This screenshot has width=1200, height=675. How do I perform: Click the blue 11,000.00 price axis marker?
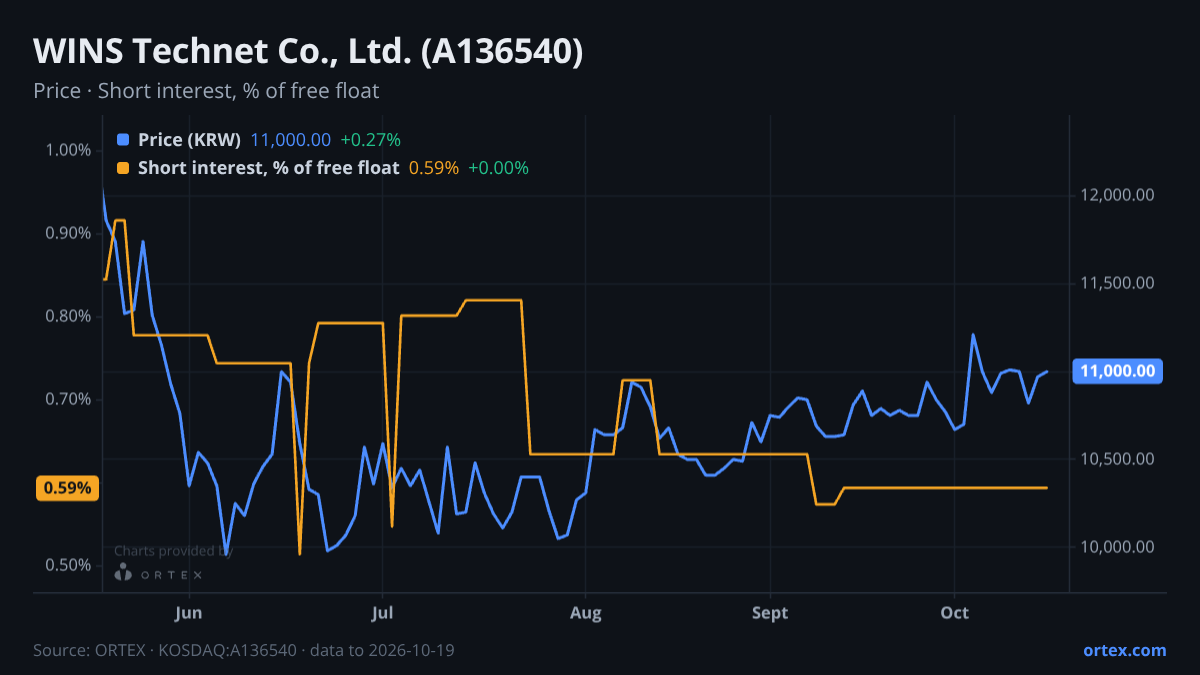click(1117, 371)
